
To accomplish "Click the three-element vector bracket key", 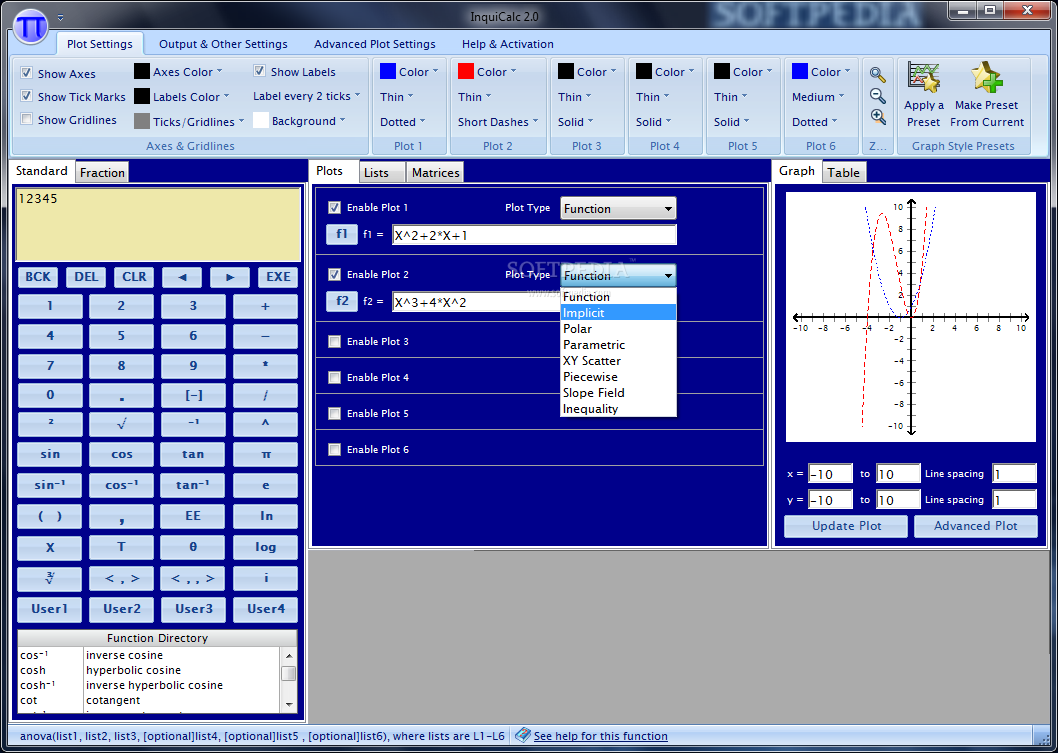I will (x=193, y=578).
